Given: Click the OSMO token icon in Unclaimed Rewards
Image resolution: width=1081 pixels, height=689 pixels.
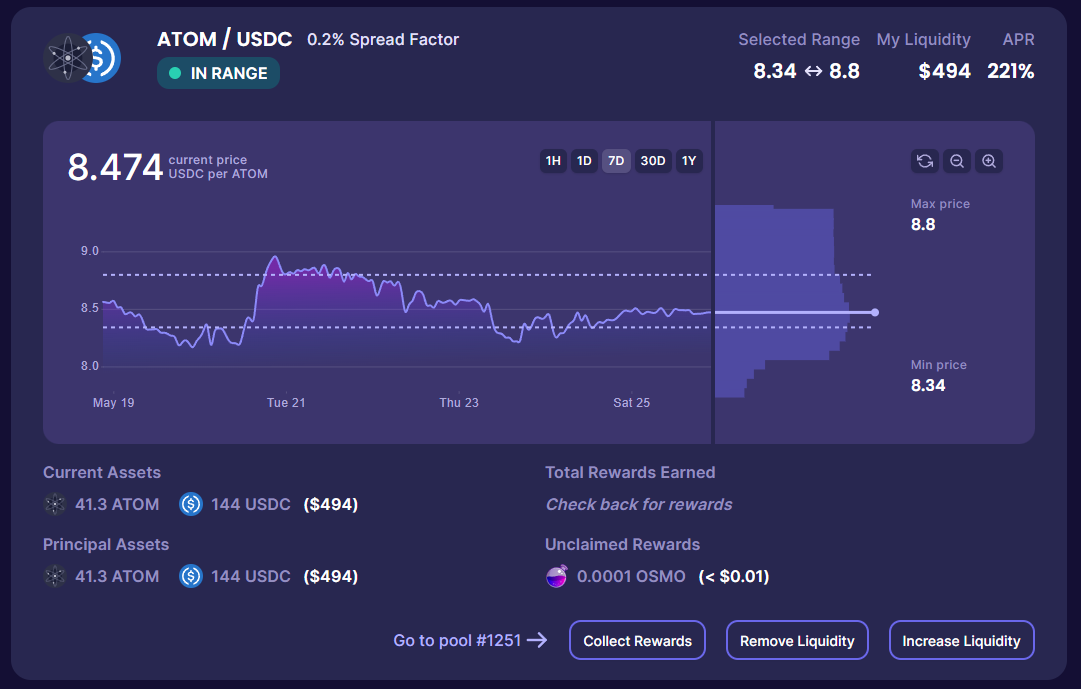Looking at the screenshot, I should [556, 576].
